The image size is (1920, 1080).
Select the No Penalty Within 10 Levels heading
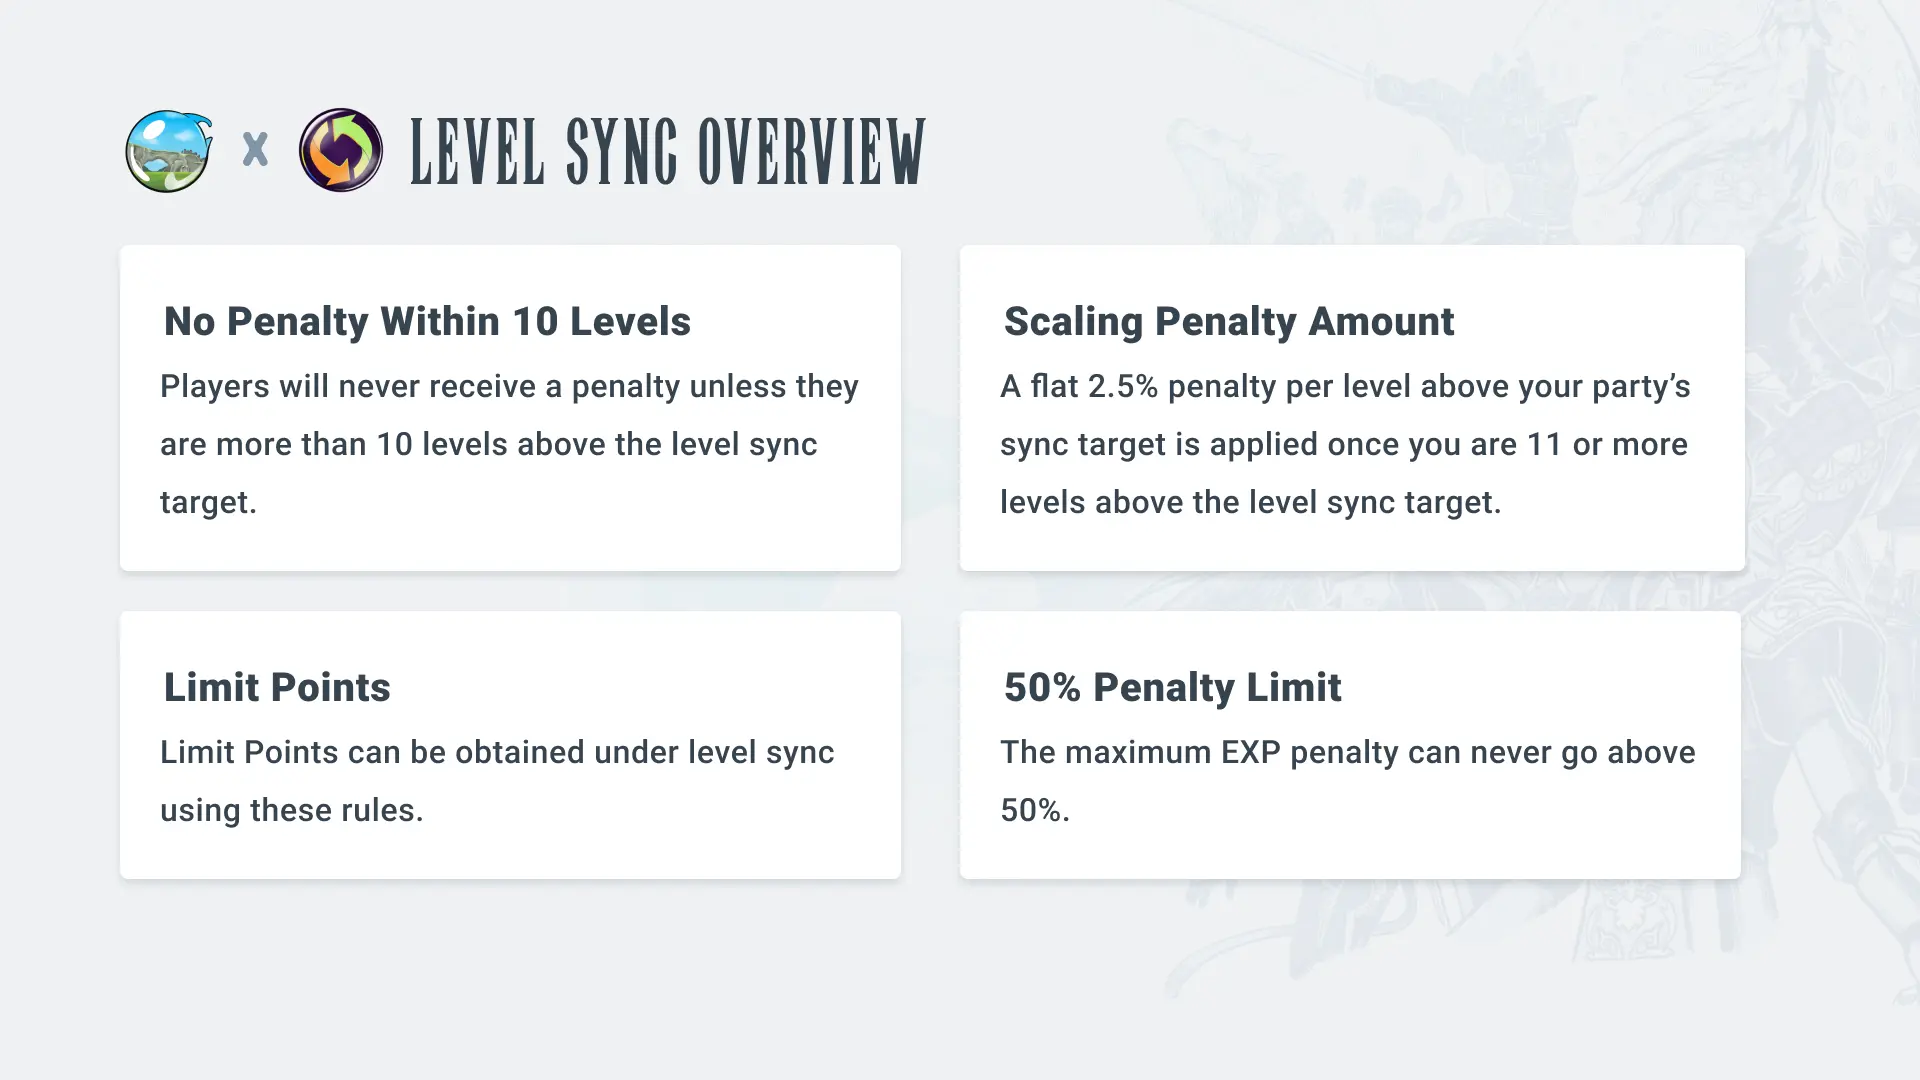[427, 322]
